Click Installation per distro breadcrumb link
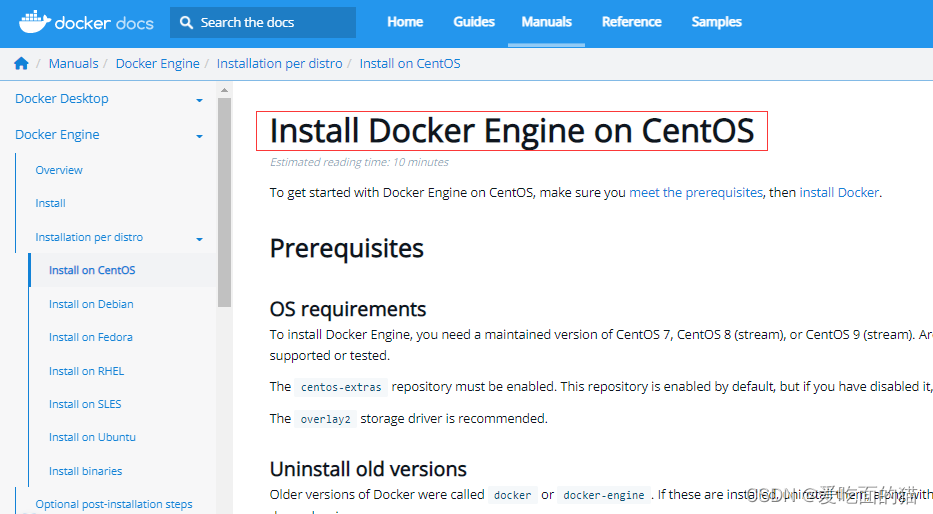The width and height of the screenshot is (933, 514). [280, 64]
